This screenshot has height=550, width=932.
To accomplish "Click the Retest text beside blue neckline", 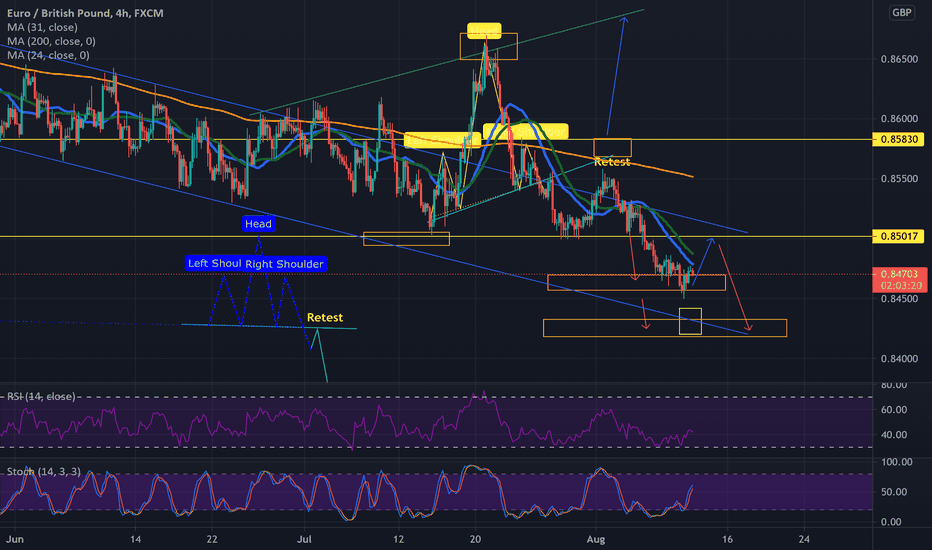I will (x=325, y=318).
